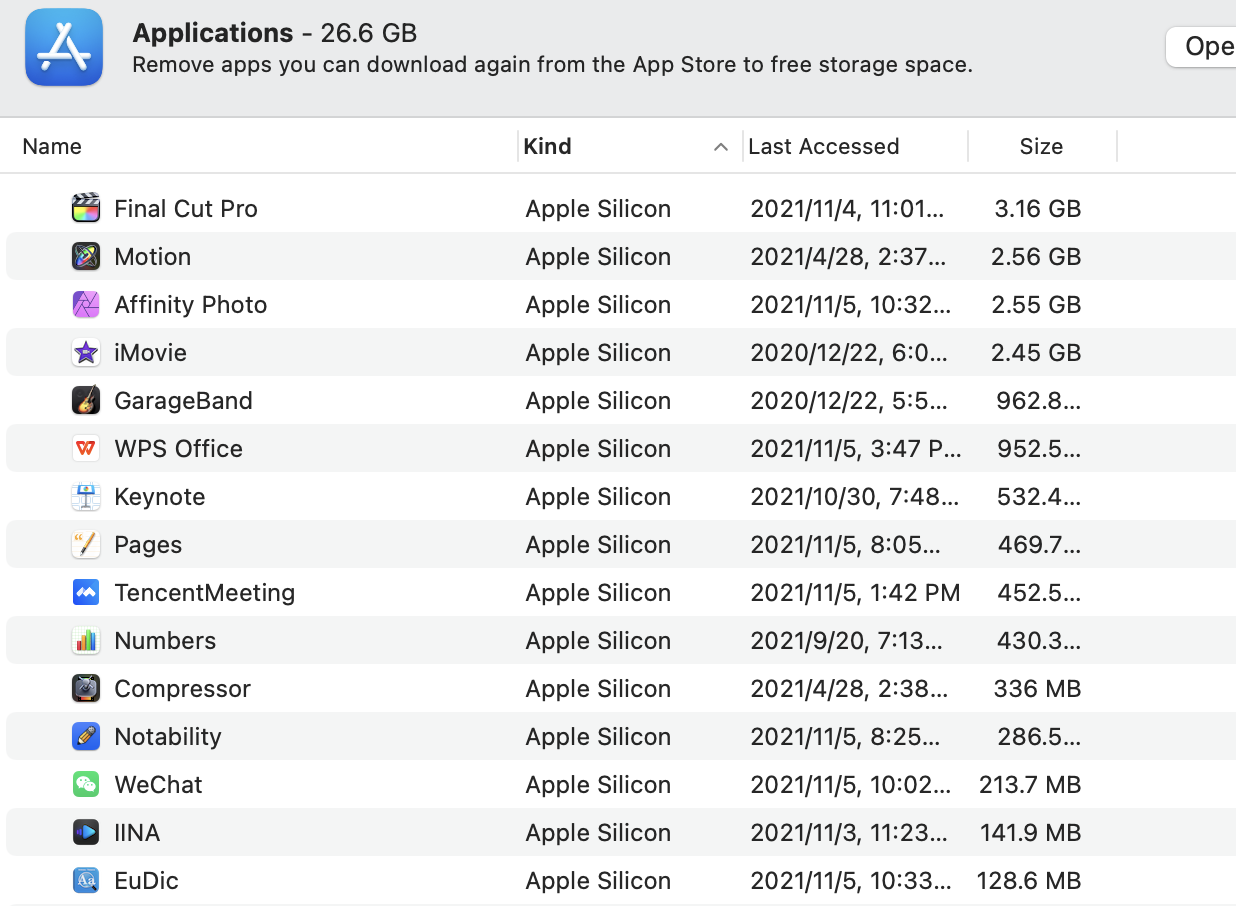
Task: Select the Keynote podium icon
Action: point(85,496)
